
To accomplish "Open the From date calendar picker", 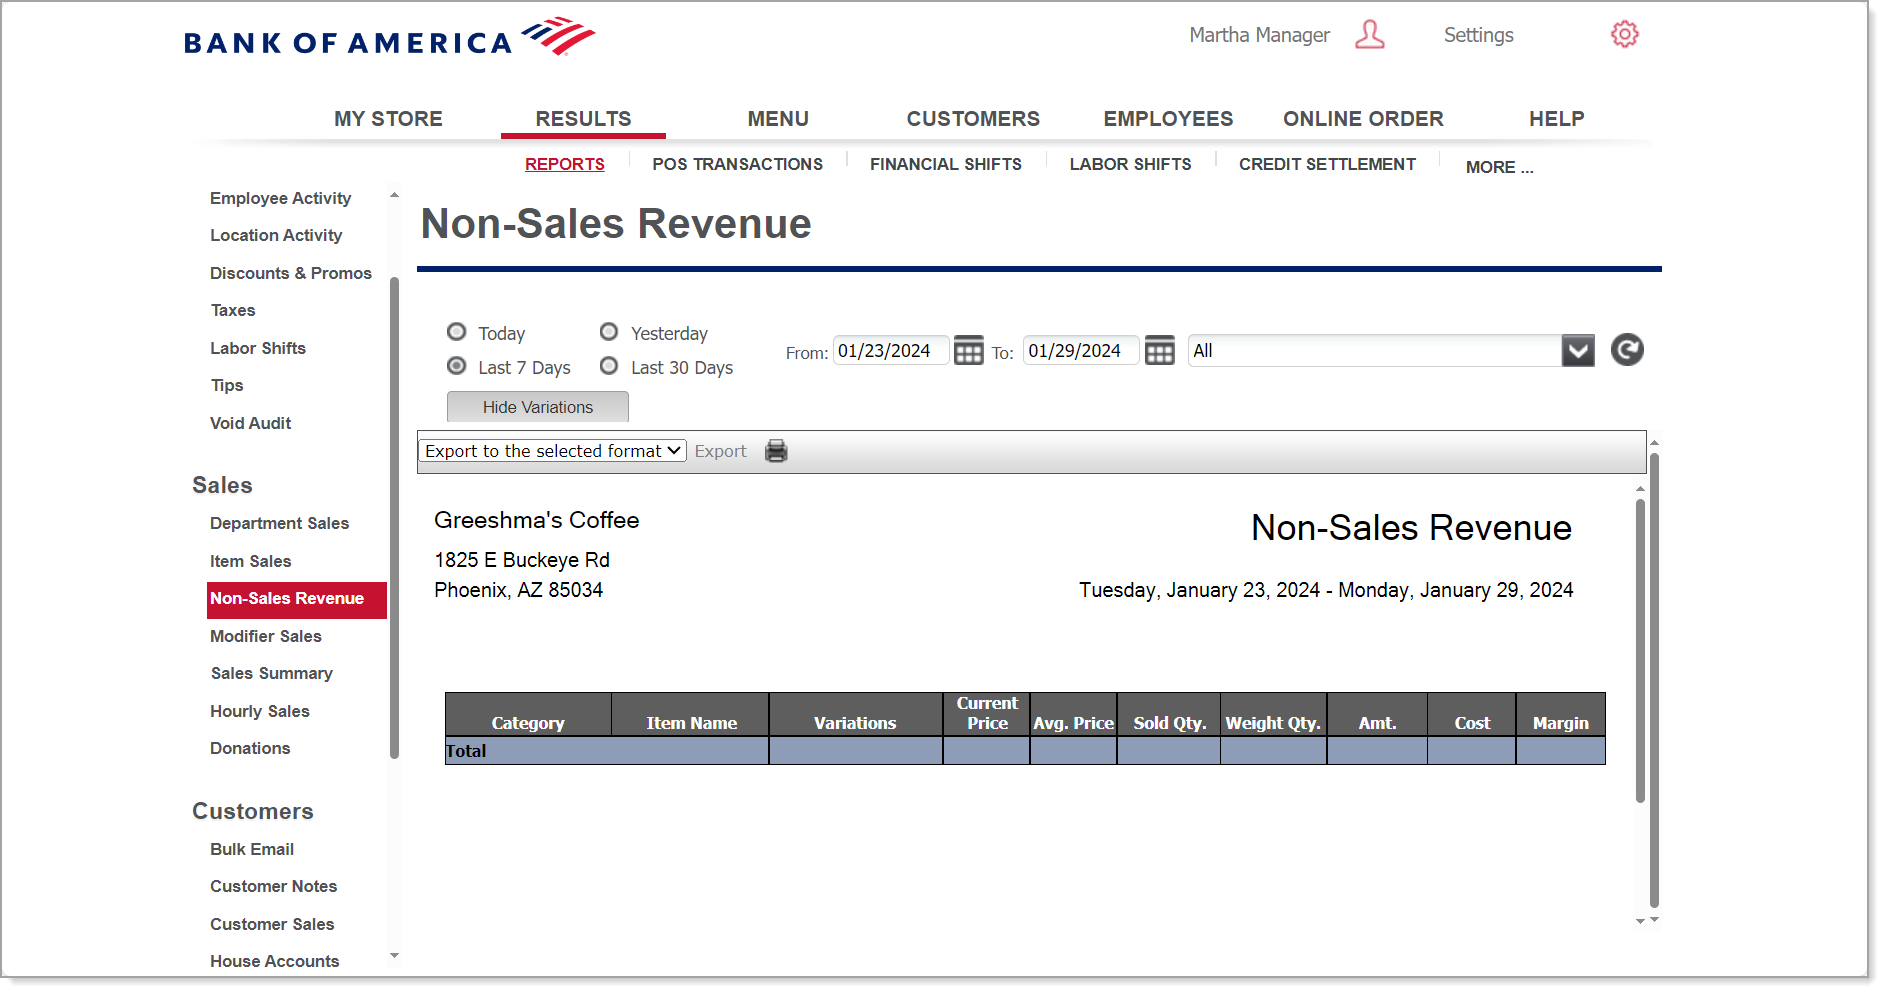I will pos(968,351).
